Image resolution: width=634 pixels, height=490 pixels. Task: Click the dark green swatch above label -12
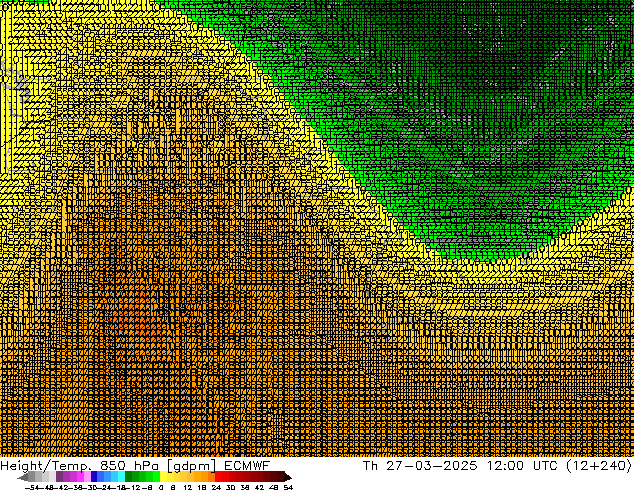(x=129, y=476)
